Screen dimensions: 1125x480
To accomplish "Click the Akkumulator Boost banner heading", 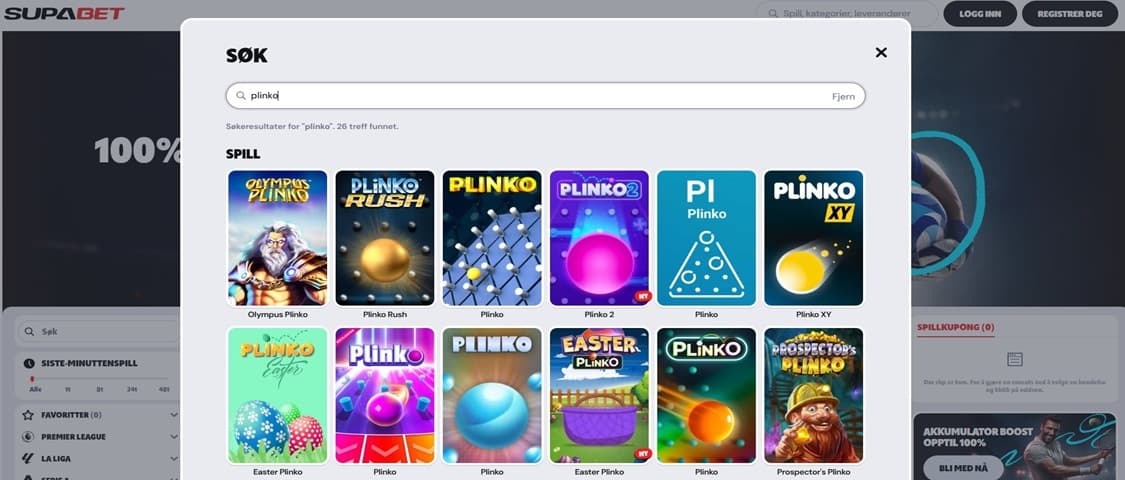I will tap(978, 437).
